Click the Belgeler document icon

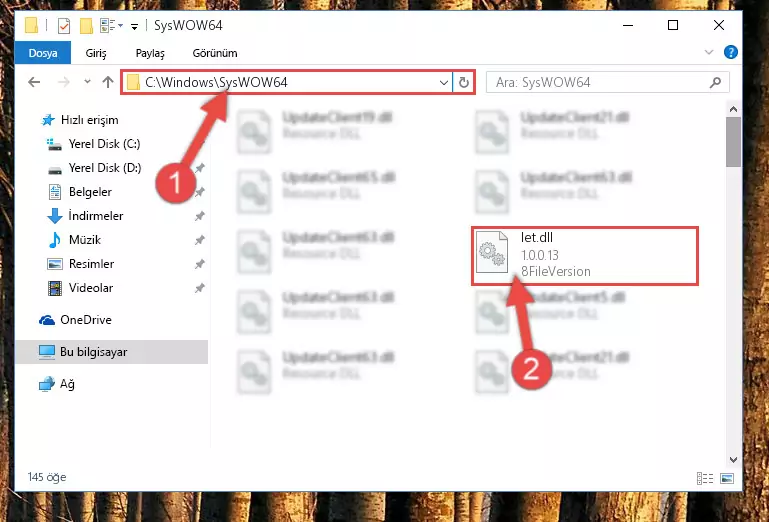(x=54, y=192)
